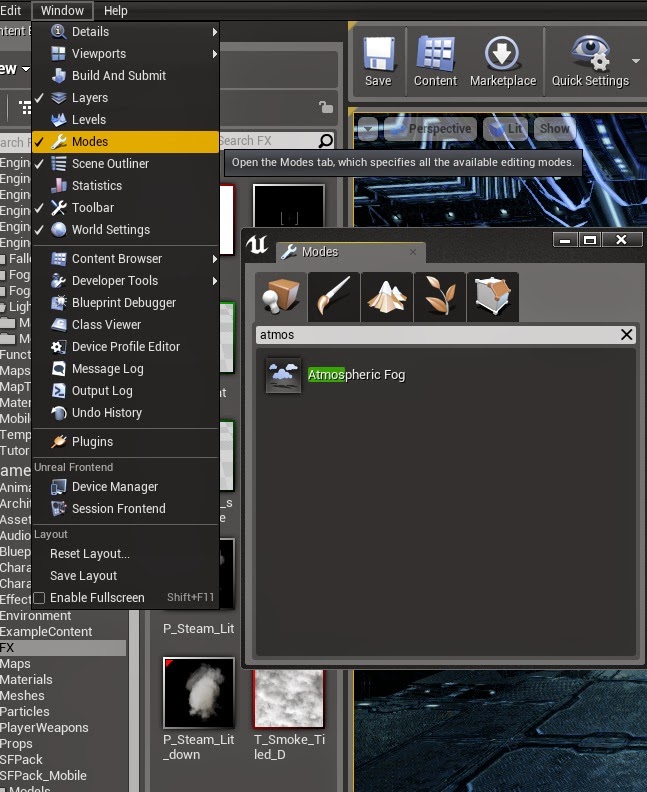
Task: Close the Modes tab
Action: (413, 252)
